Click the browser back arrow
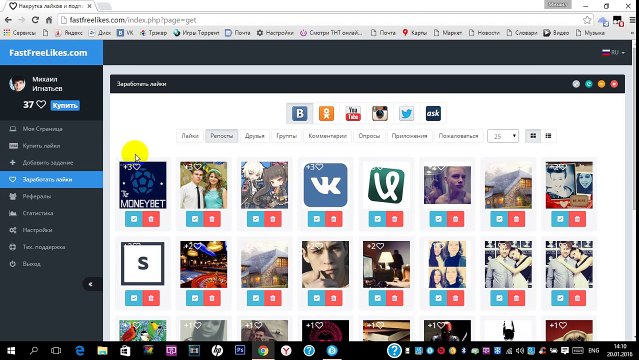This screenshot has width=639, height=360. point(8,20)
